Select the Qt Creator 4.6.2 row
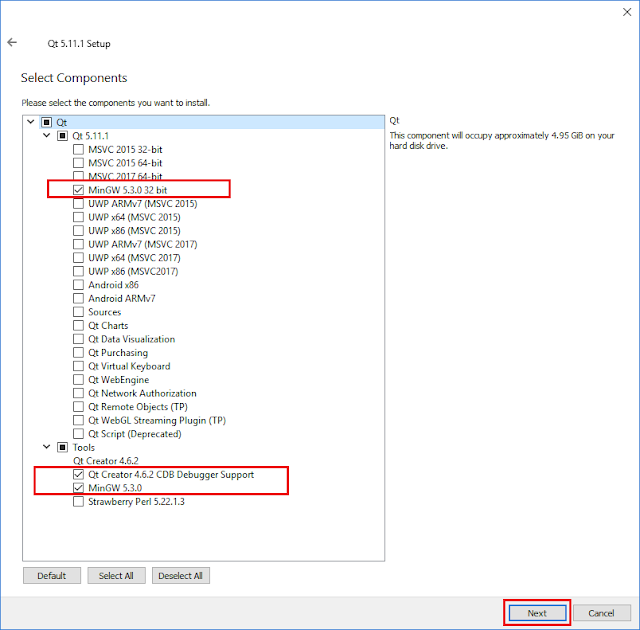This screenshot has height=630, width=640. point(106,461)
